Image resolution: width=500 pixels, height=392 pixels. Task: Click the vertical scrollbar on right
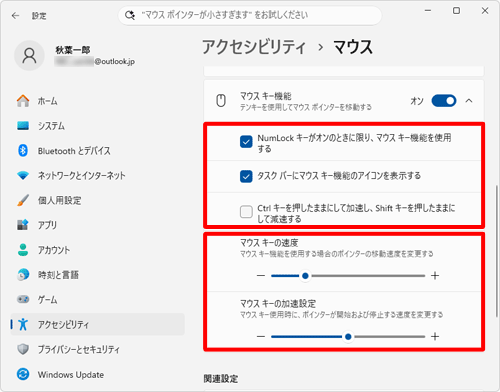click(x=497, y=251)
